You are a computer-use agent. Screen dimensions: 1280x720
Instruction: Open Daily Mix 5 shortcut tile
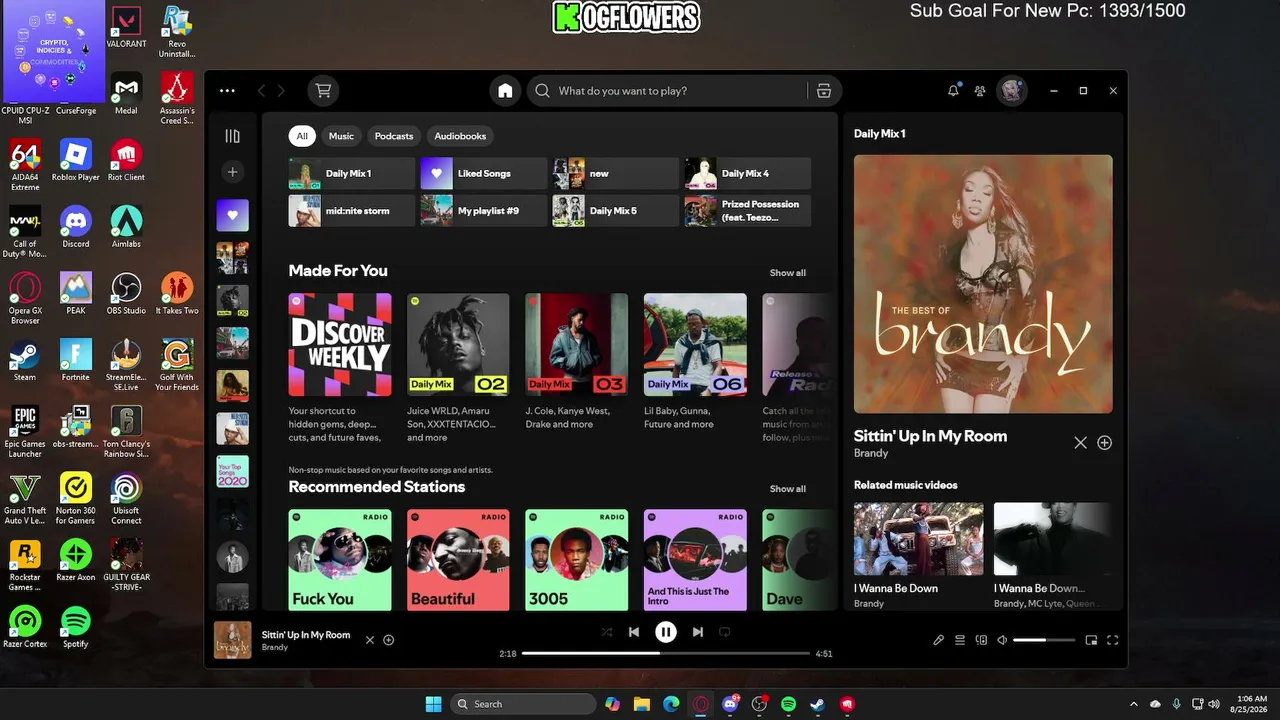point(616,210)
